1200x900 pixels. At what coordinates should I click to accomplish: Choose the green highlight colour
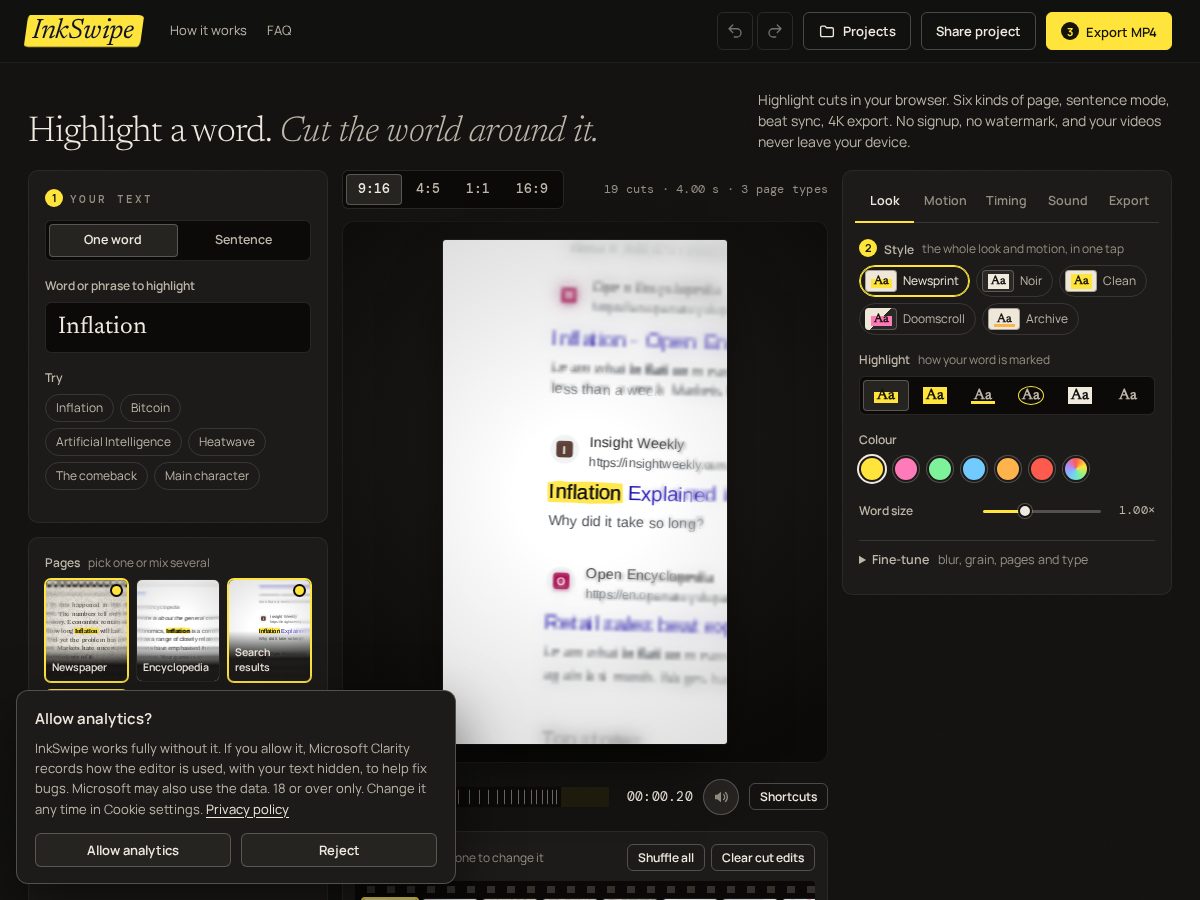point(940,469)
